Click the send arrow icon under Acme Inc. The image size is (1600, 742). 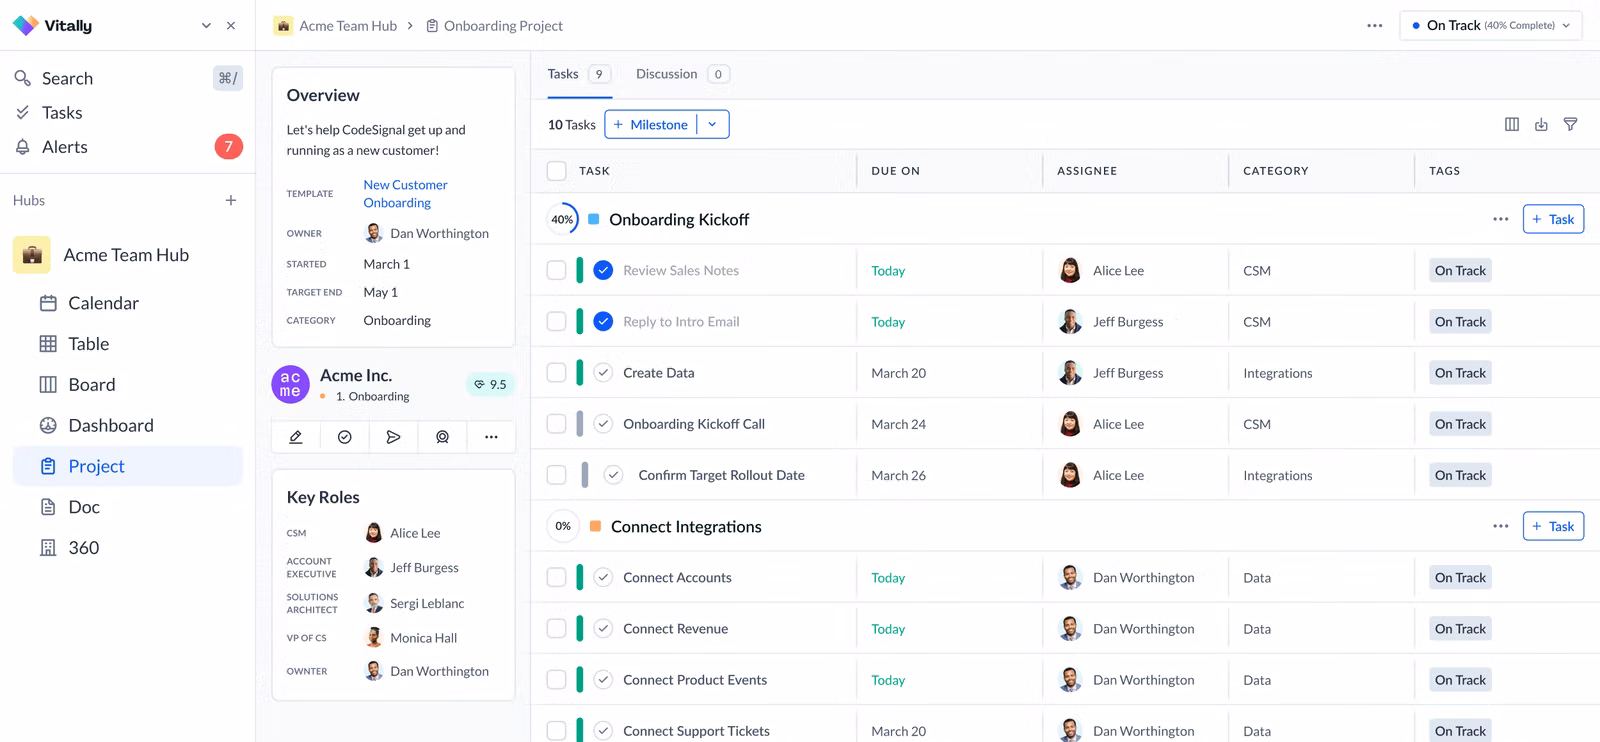393,437
